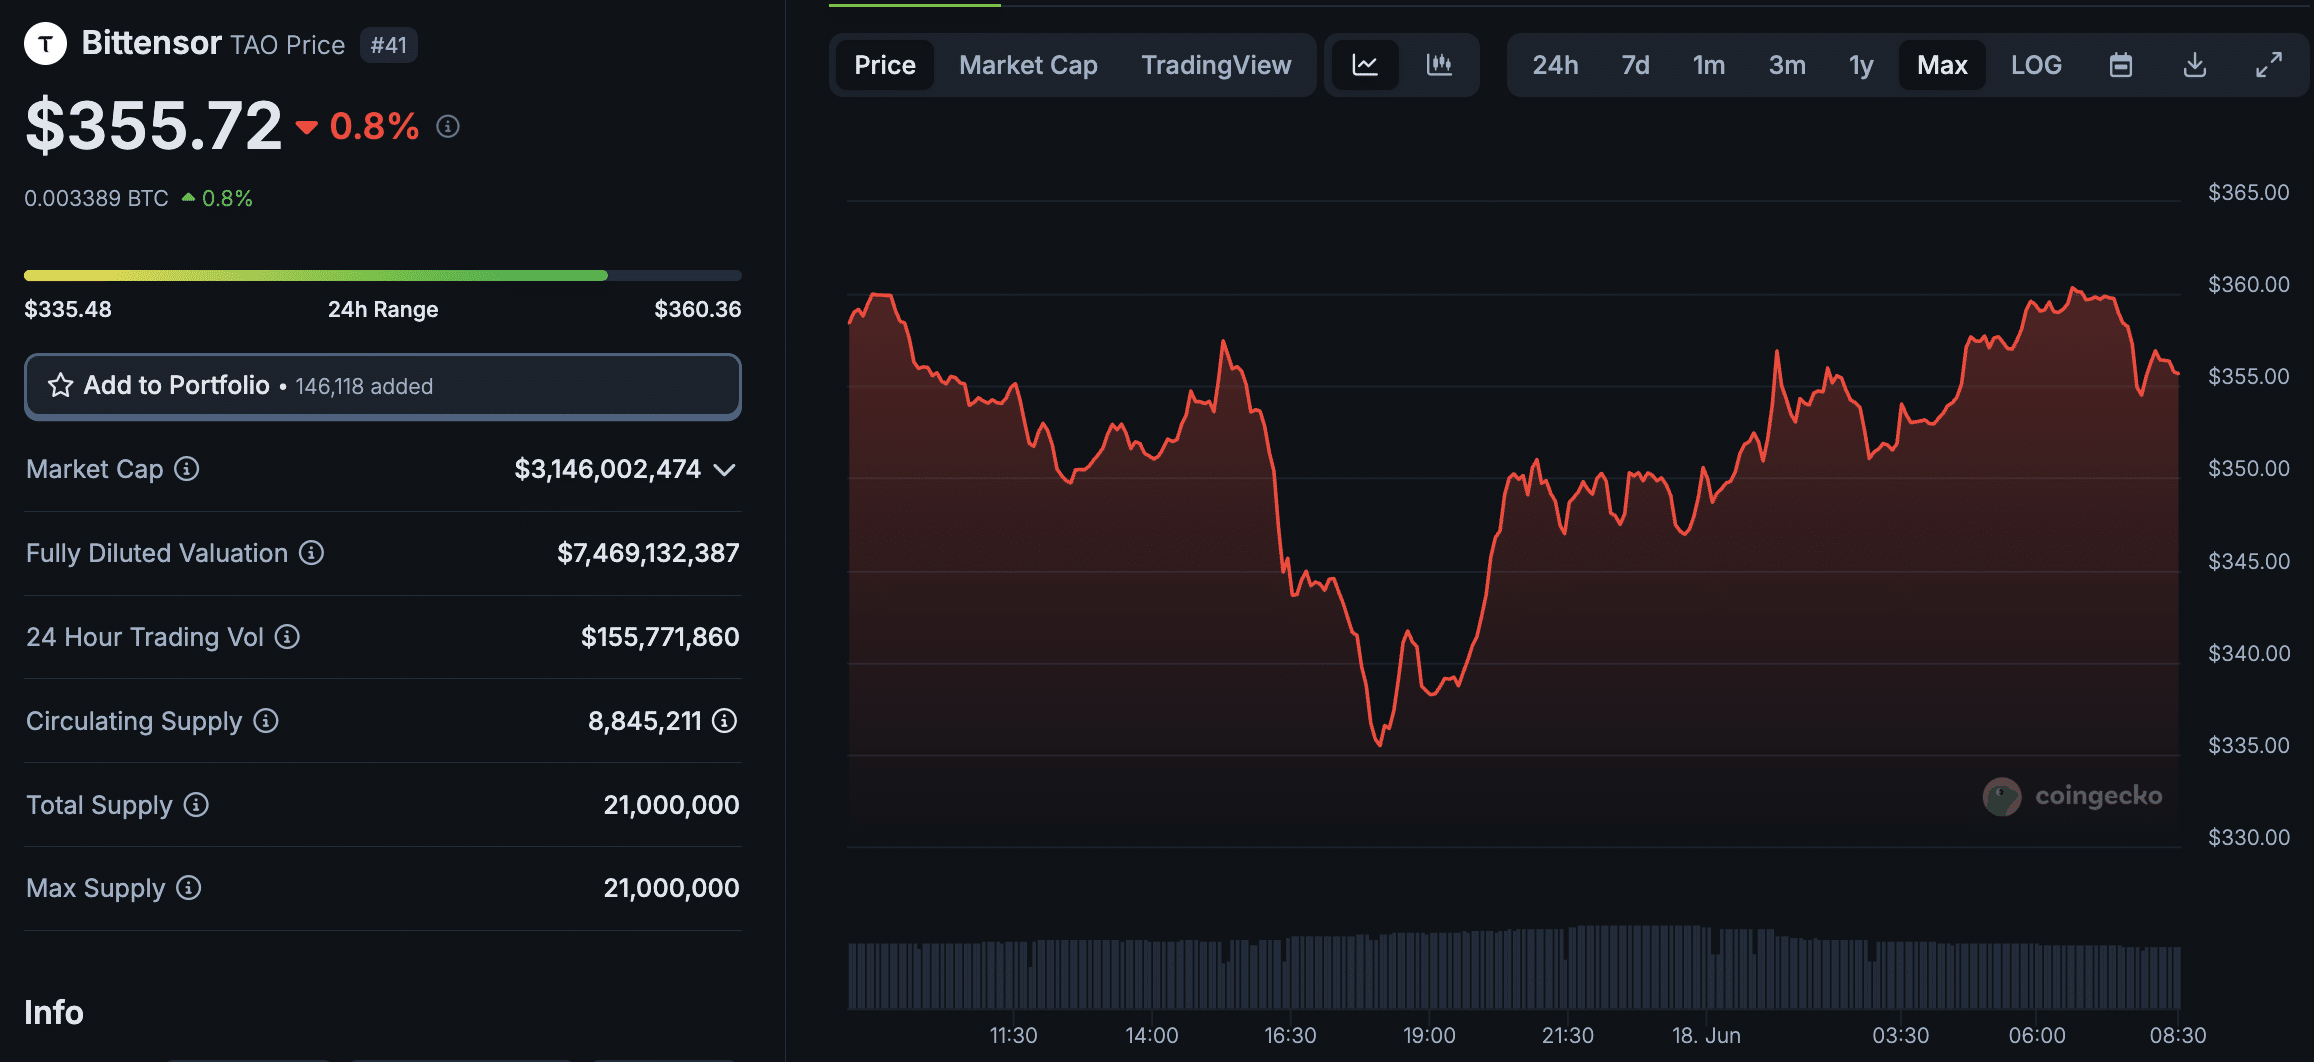Image resolution: width=2314 pixels, height=1062 pixels.
Task: Click the Bittensor TAO logo icon
Action: click(45, 44)
